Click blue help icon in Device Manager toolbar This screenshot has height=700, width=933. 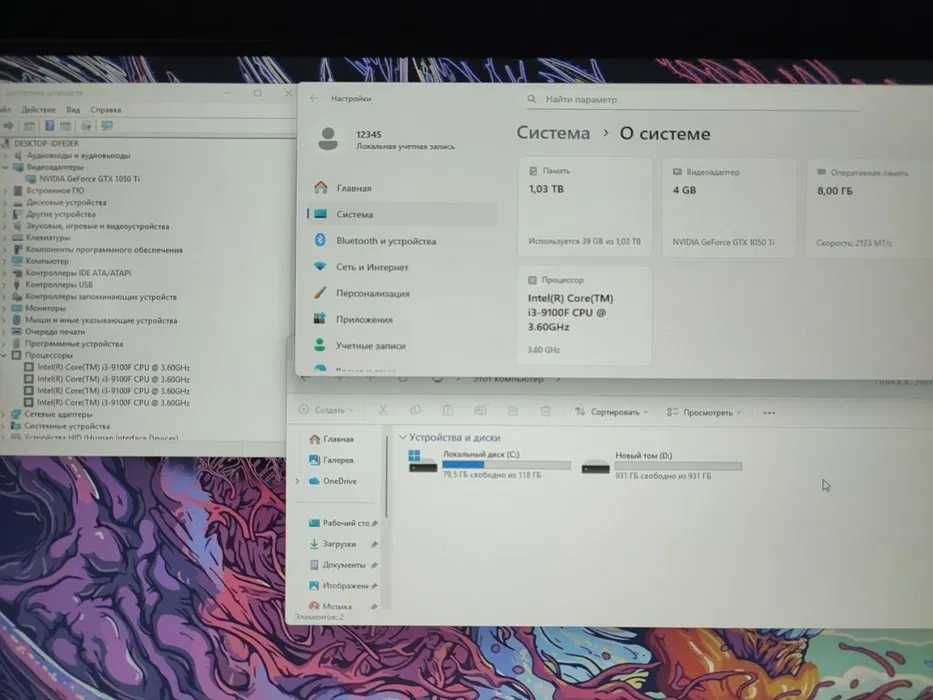coord(50,126)
